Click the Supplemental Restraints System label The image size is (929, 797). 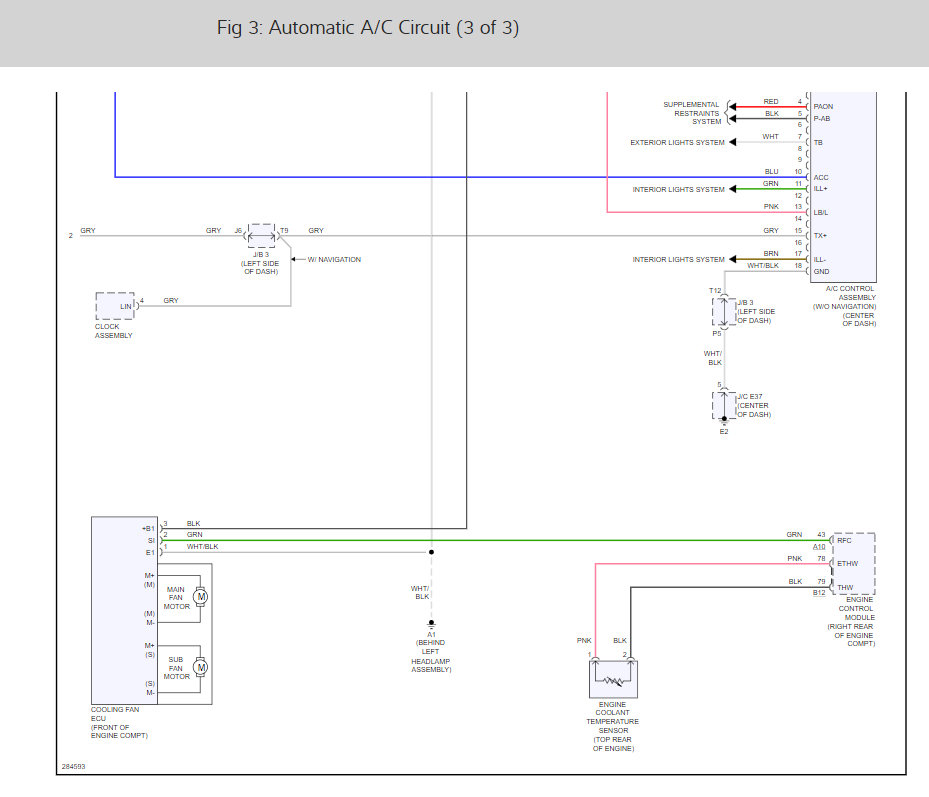coord(691,113)
